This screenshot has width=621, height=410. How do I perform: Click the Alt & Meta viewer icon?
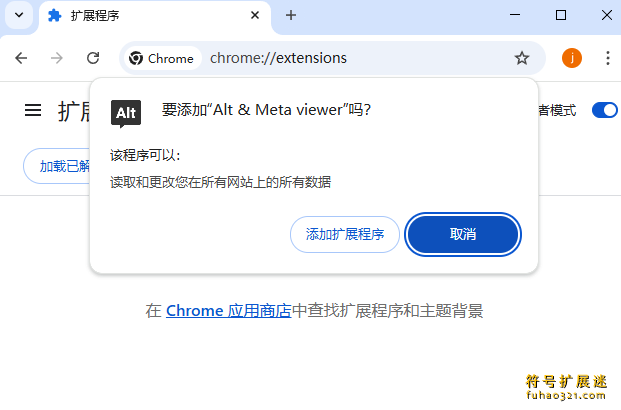[x=126, y=114]
